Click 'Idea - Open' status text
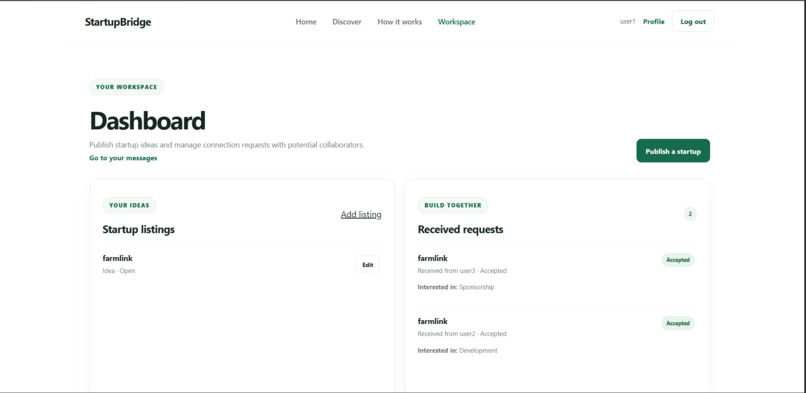This screenshot has width=806, height=393. tap(119, 271)
